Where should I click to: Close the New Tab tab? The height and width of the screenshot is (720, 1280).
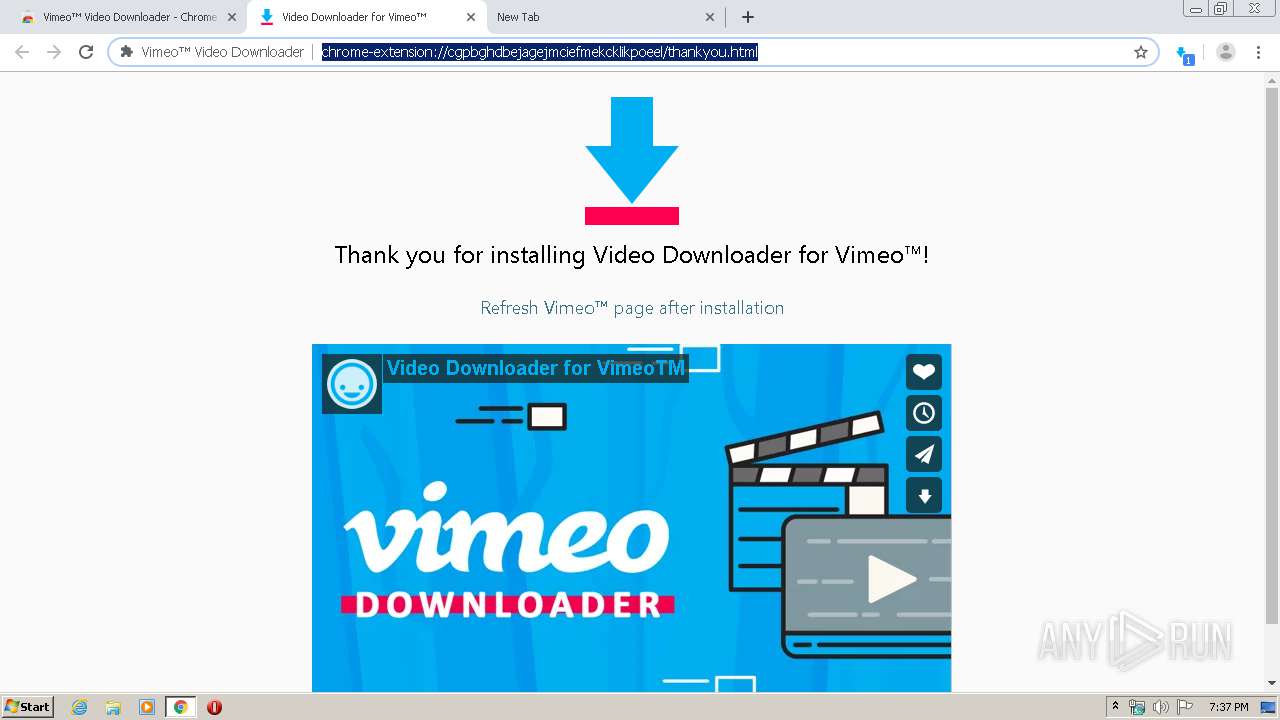pos(710,17)
